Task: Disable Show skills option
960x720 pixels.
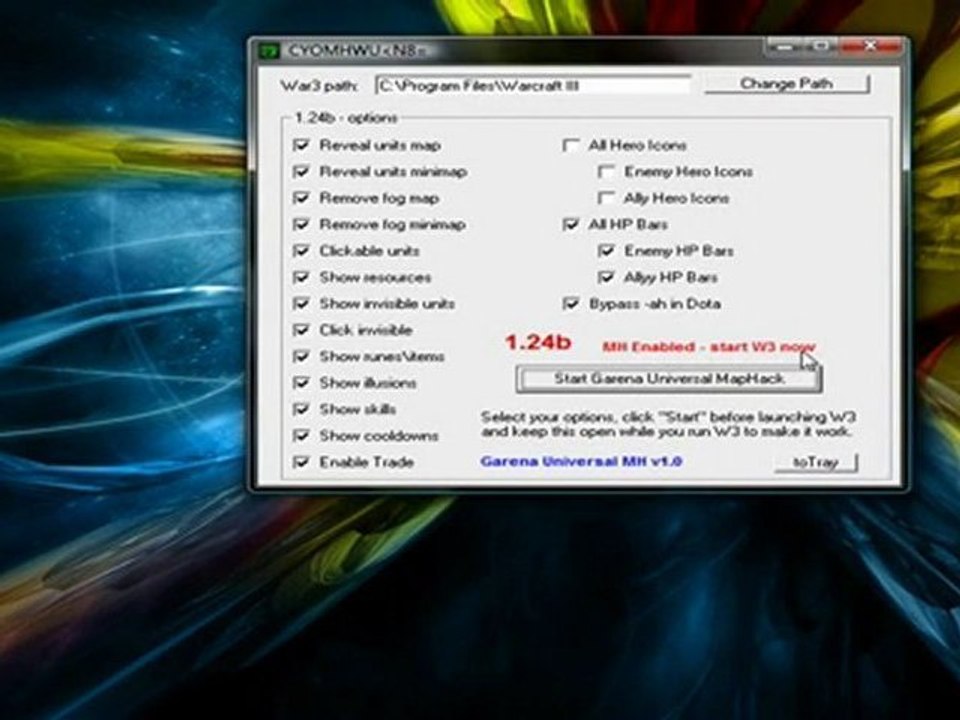Action: pos(301,409)
